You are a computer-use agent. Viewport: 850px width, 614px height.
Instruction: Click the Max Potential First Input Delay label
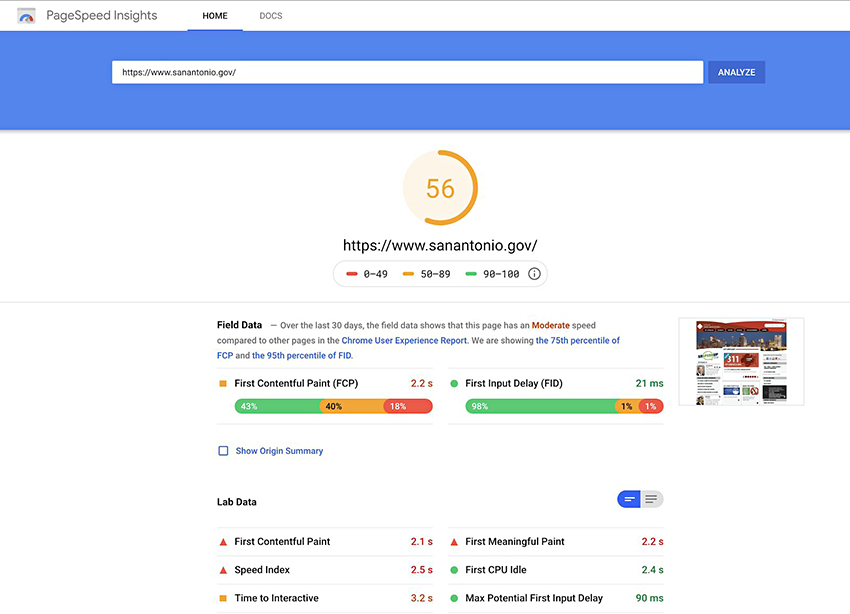coord(534,598)
